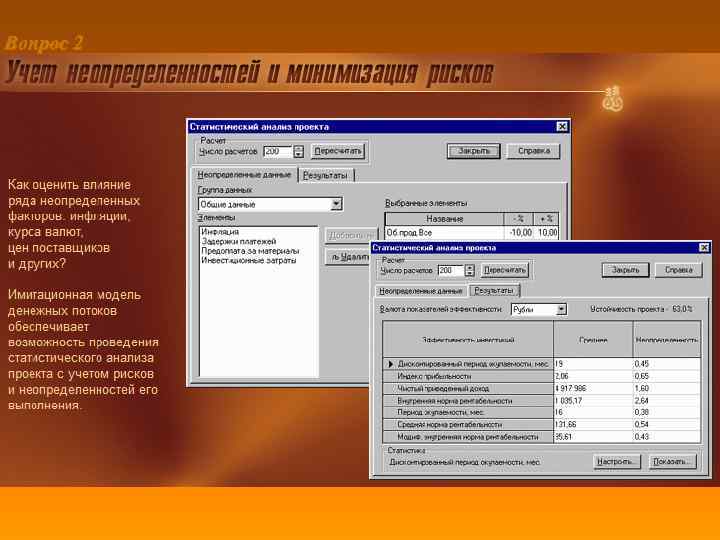720x540 pixels.
Task: Switch to Неопределенные данные tab in back window
Action: 244,175
